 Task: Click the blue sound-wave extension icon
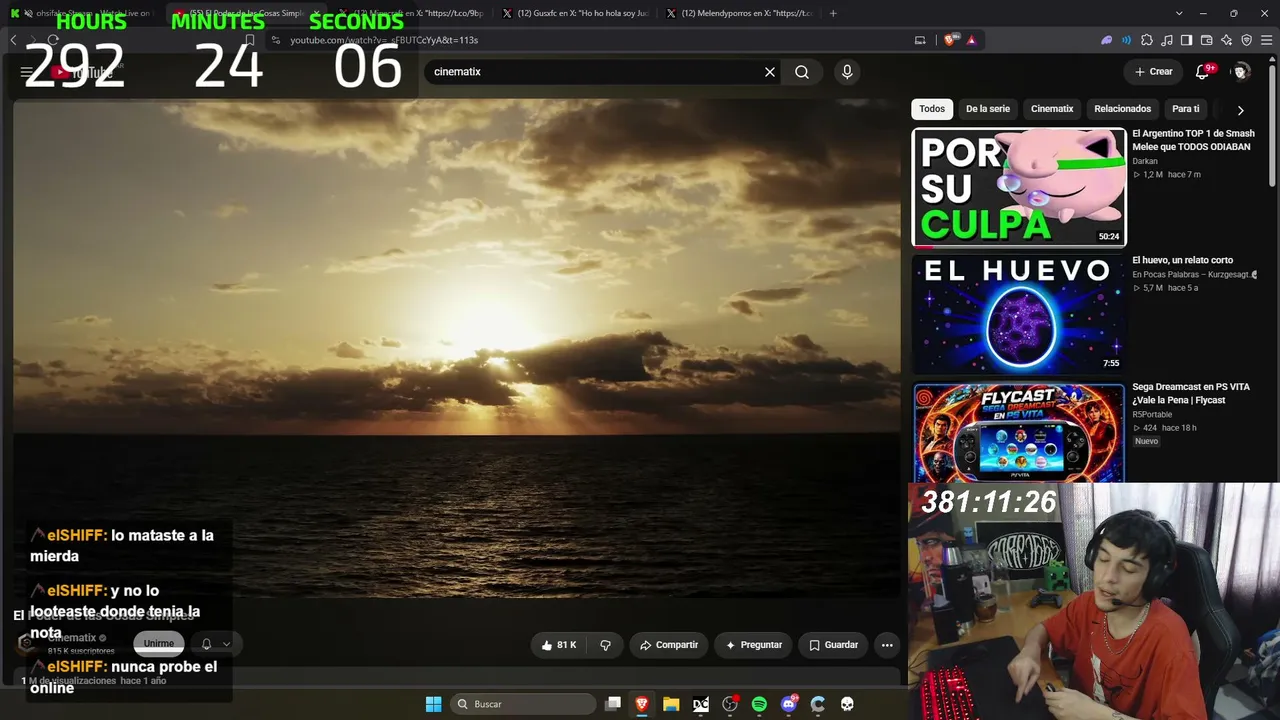tap(1127, 40)
